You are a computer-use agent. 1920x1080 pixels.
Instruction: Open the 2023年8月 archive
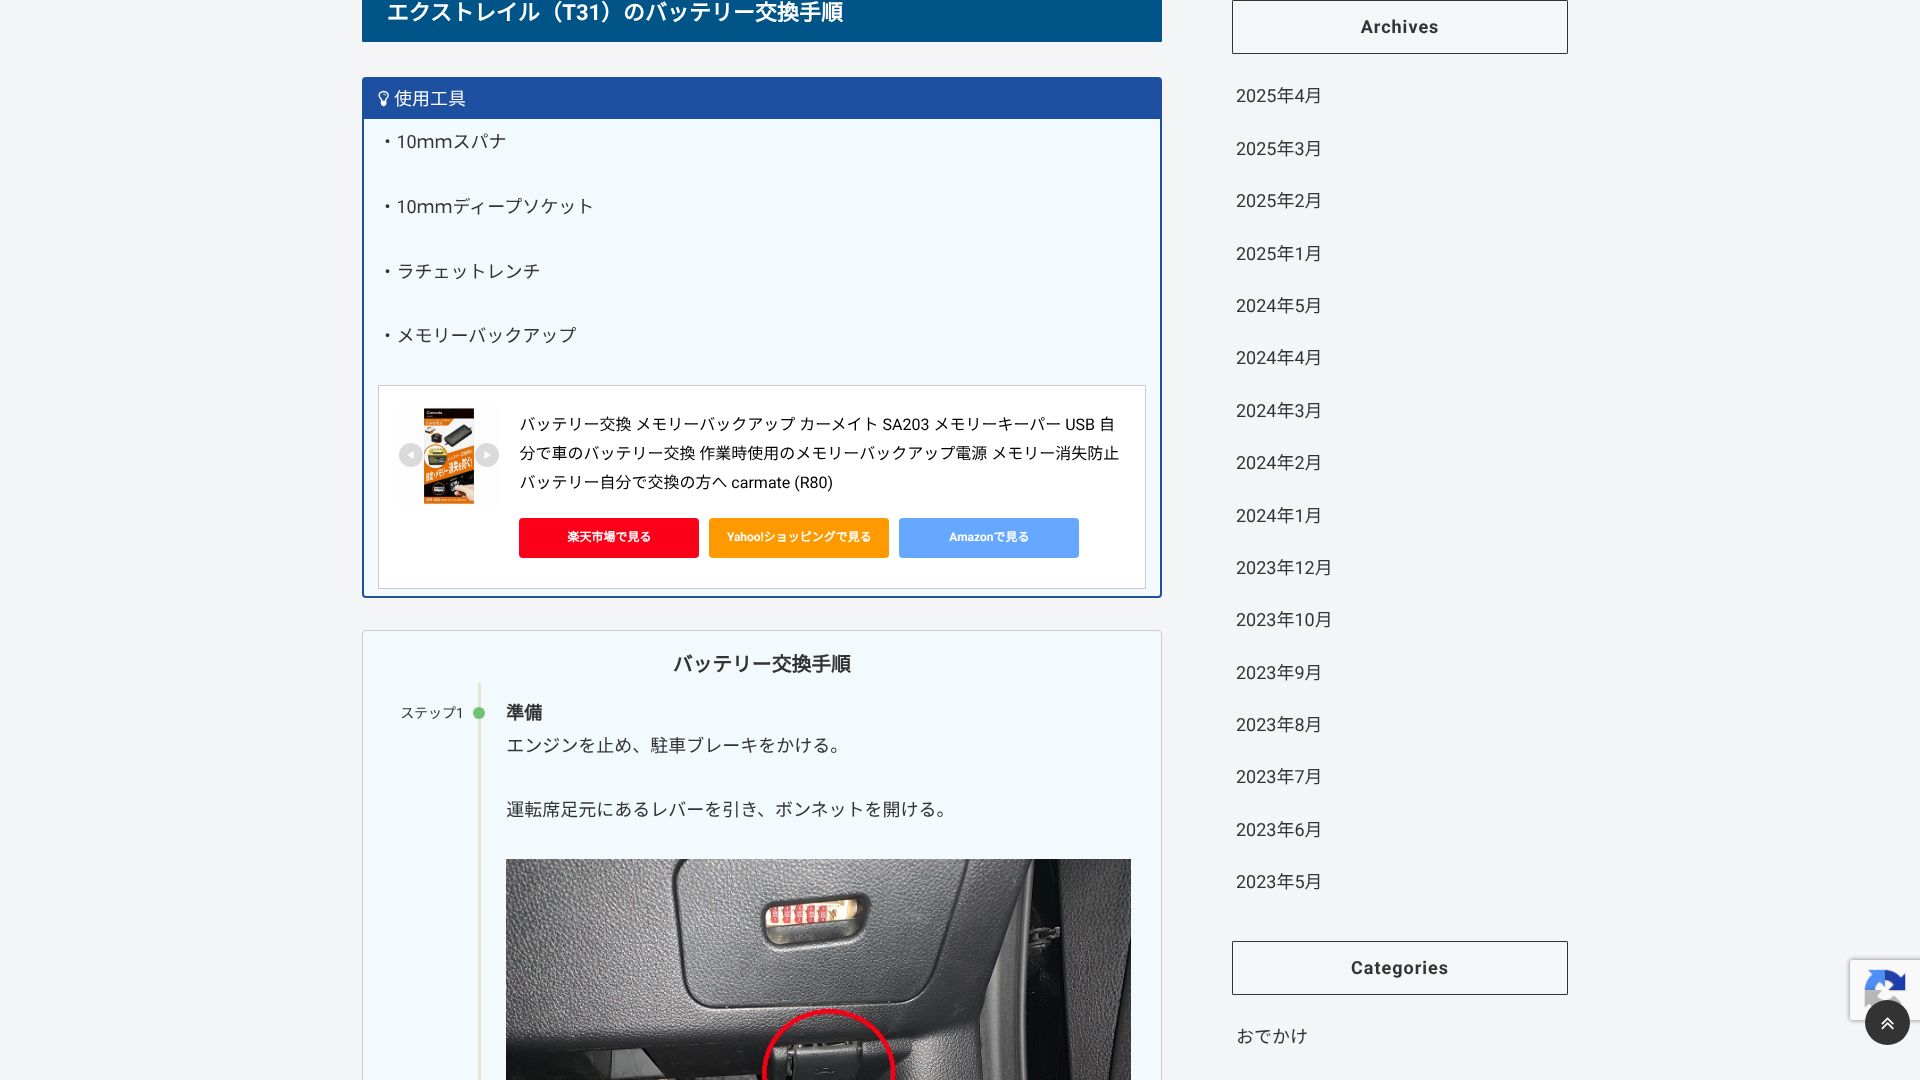click(1278, 725)
